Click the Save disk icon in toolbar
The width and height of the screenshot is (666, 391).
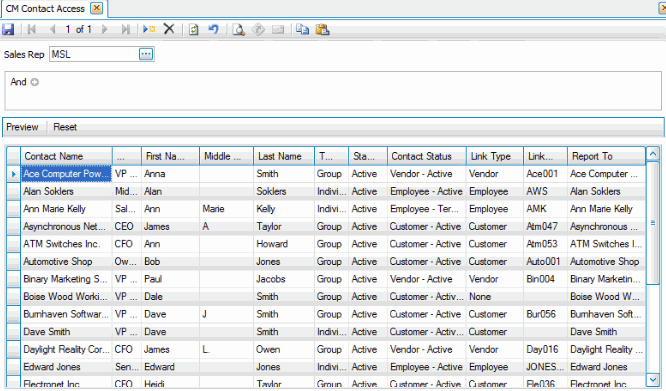[8, 29]
